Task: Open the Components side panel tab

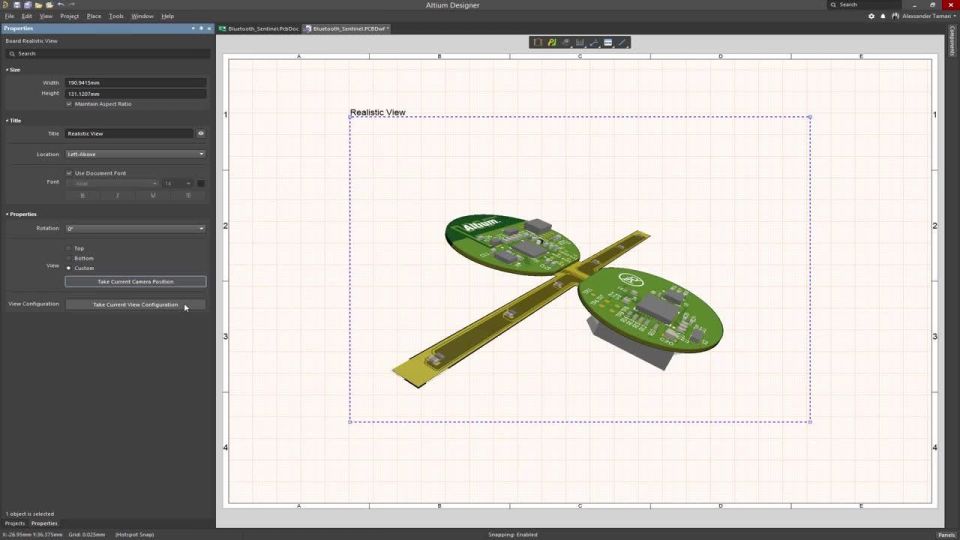Action: click(952, 41)
